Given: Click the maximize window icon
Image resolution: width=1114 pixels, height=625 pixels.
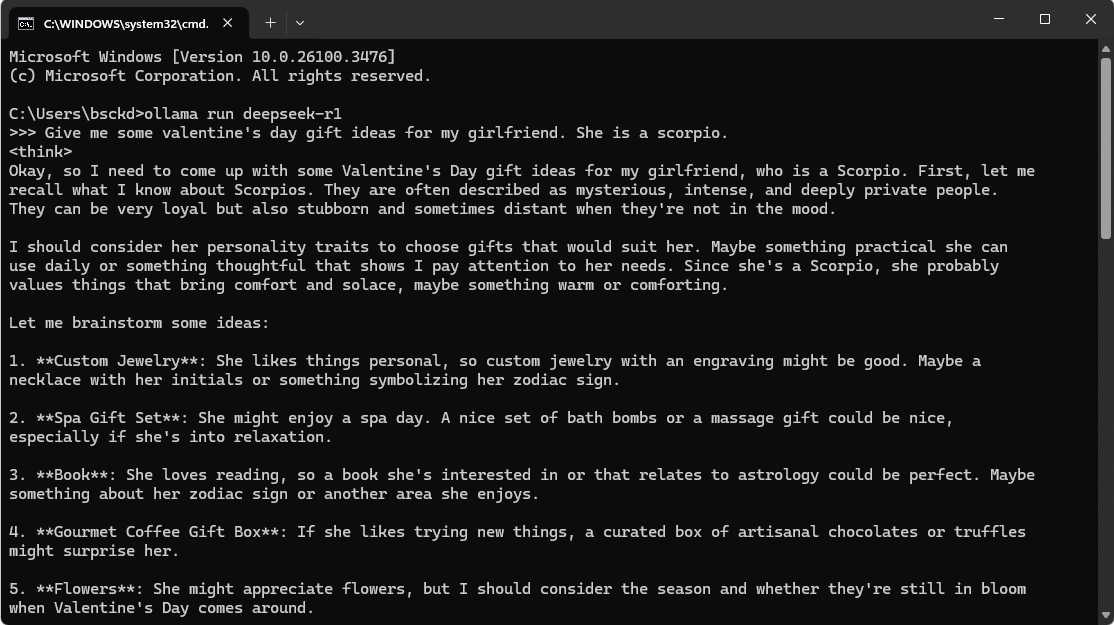Looking at the screenshot, I should (1044, 19).
